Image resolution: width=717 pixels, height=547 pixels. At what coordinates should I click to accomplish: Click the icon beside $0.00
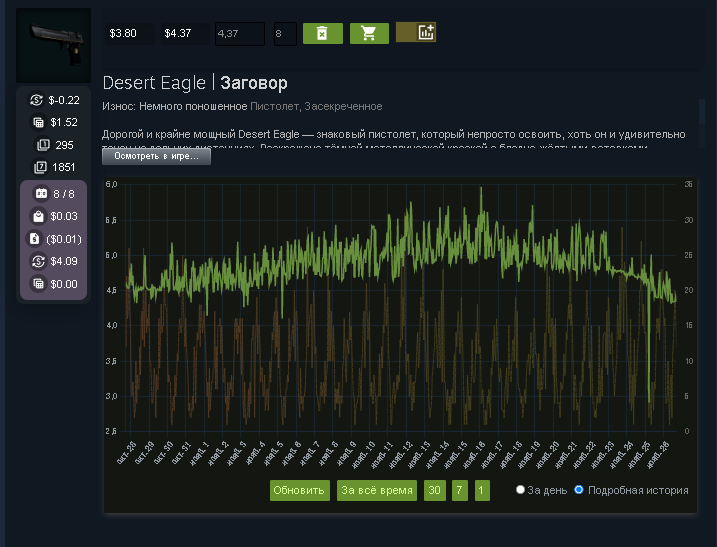pos(38,284)
